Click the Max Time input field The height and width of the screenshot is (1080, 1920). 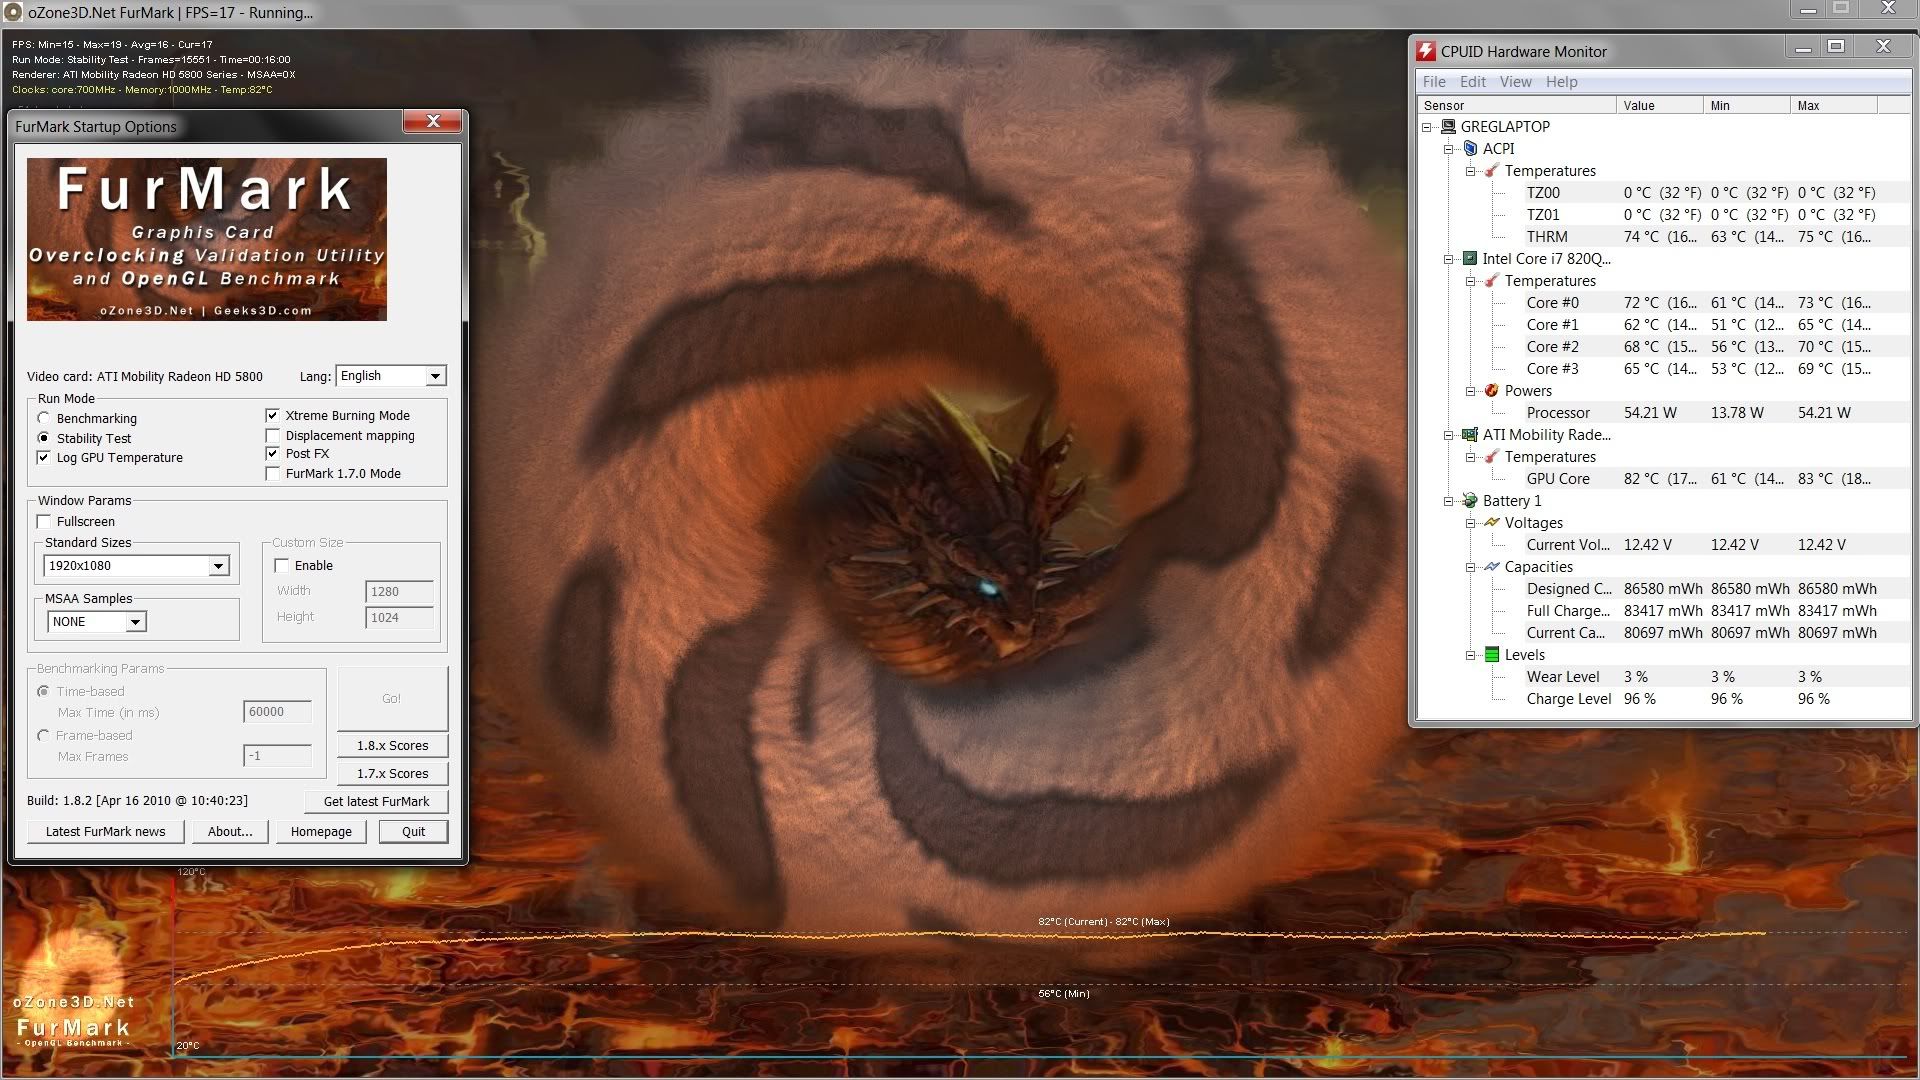277,712
